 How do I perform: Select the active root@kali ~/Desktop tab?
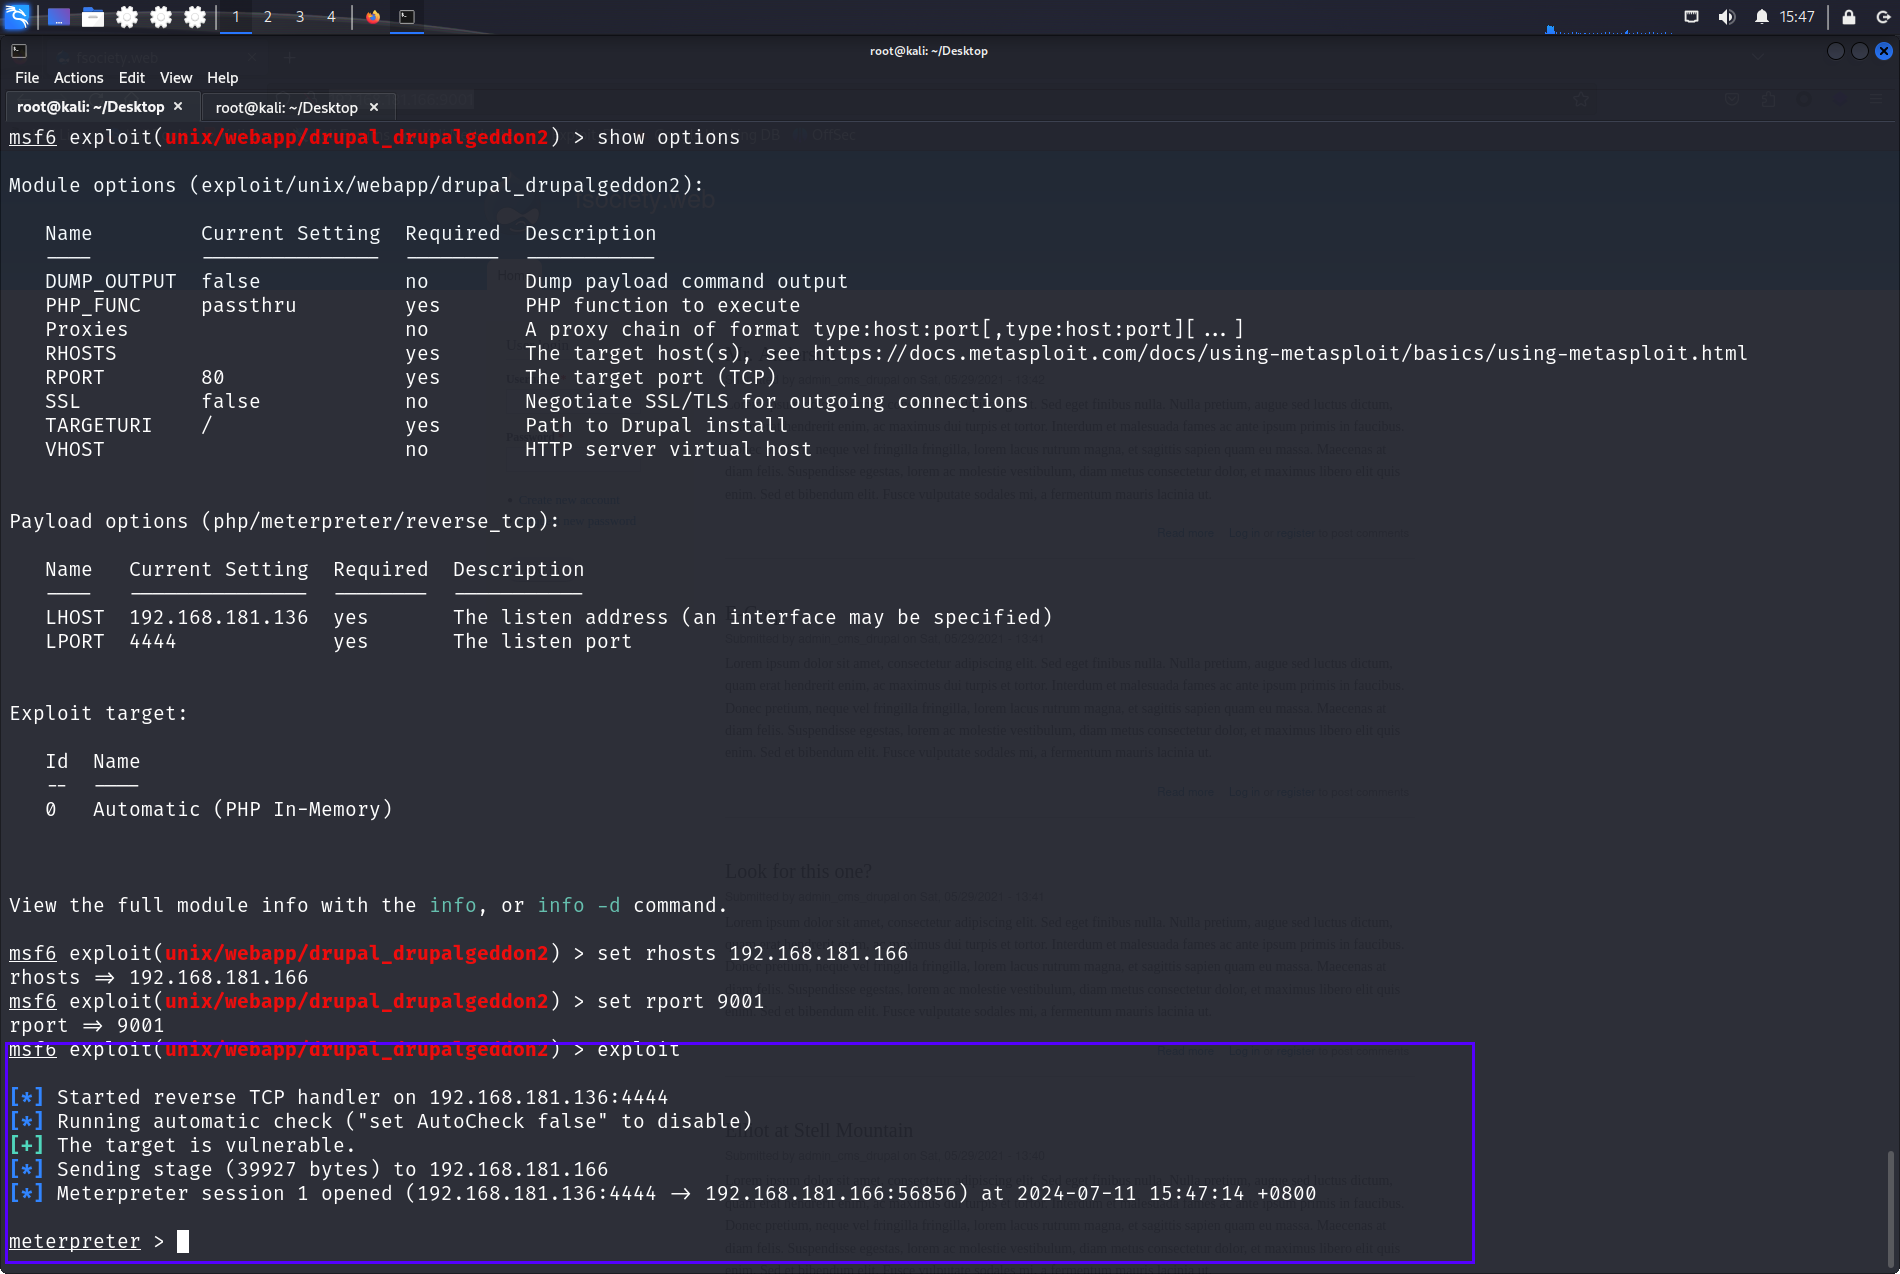pos(91,107)
